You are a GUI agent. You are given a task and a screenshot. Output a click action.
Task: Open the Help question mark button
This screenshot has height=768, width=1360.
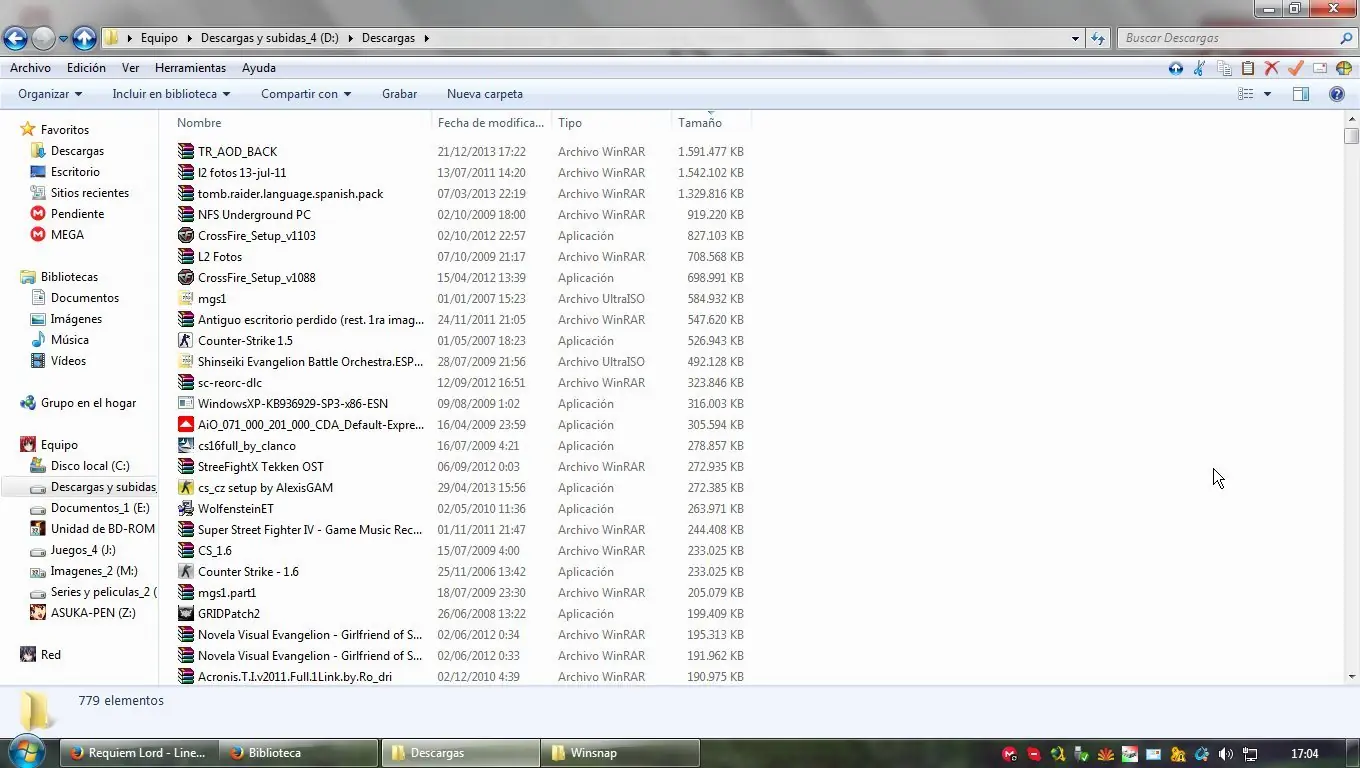1337,94
